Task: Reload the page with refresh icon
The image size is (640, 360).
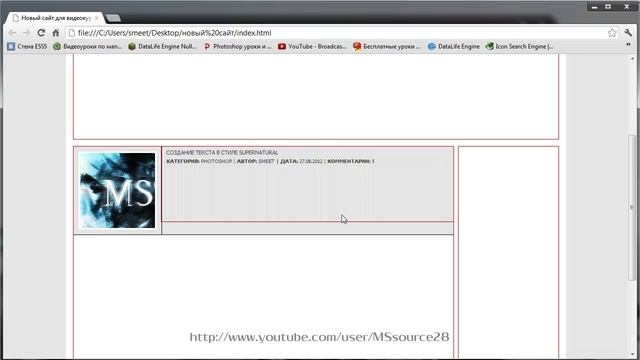Action: [41, 33]
